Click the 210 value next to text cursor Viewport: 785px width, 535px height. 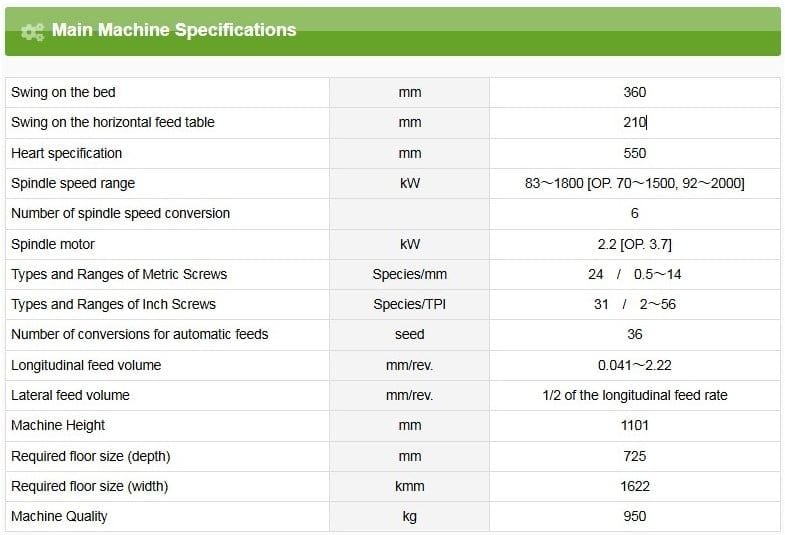[x=634, y=122]
